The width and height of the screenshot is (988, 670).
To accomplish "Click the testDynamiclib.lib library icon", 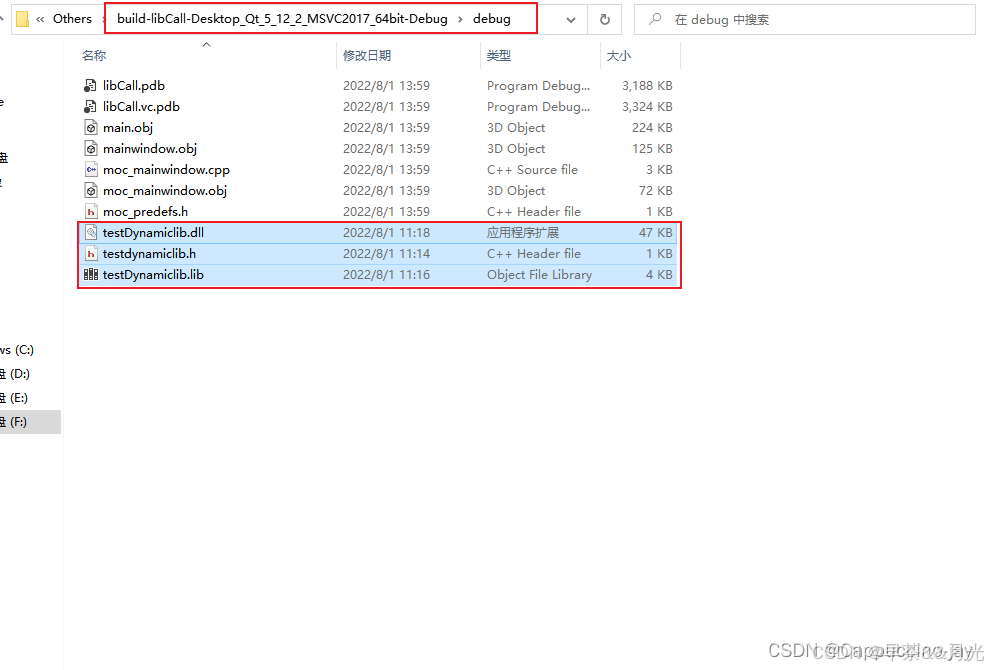I will [91, 274].
